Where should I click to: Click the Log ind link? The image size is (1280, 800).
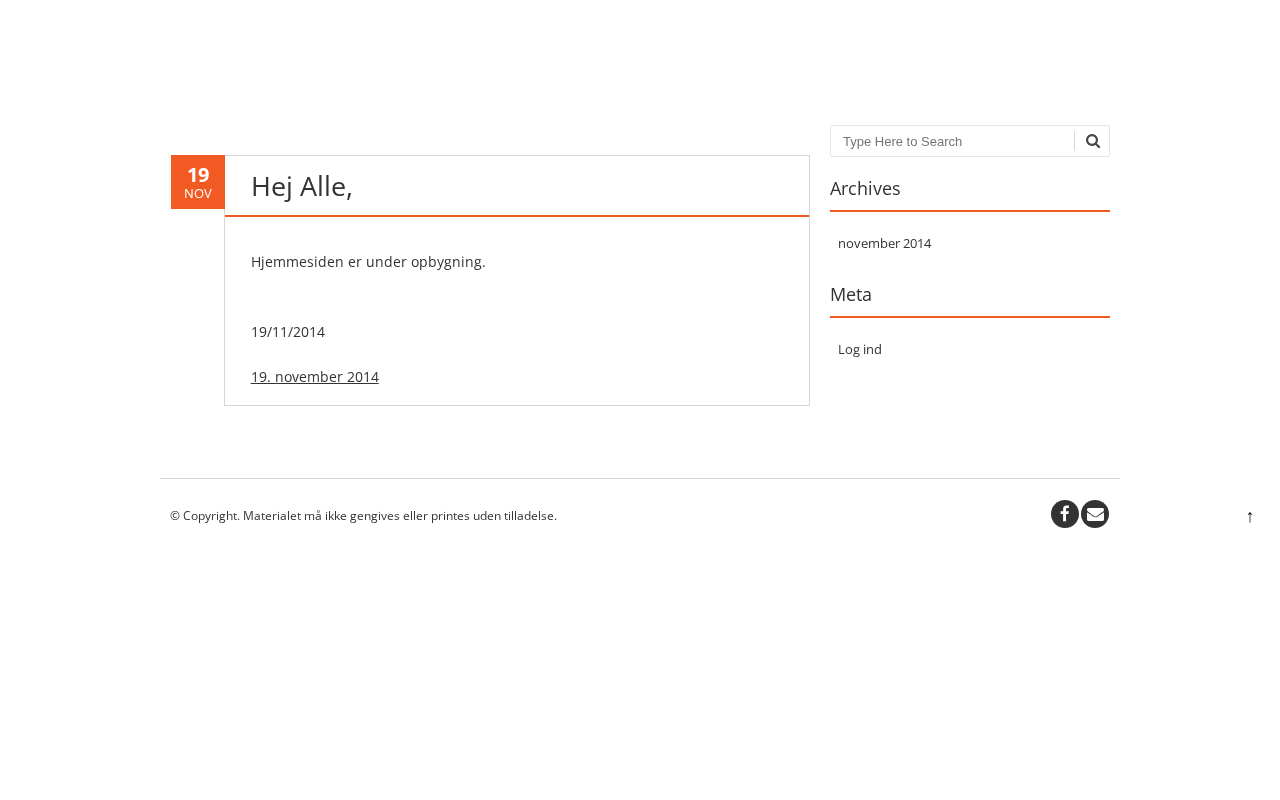pyautogui.click(x=860, y=349)
